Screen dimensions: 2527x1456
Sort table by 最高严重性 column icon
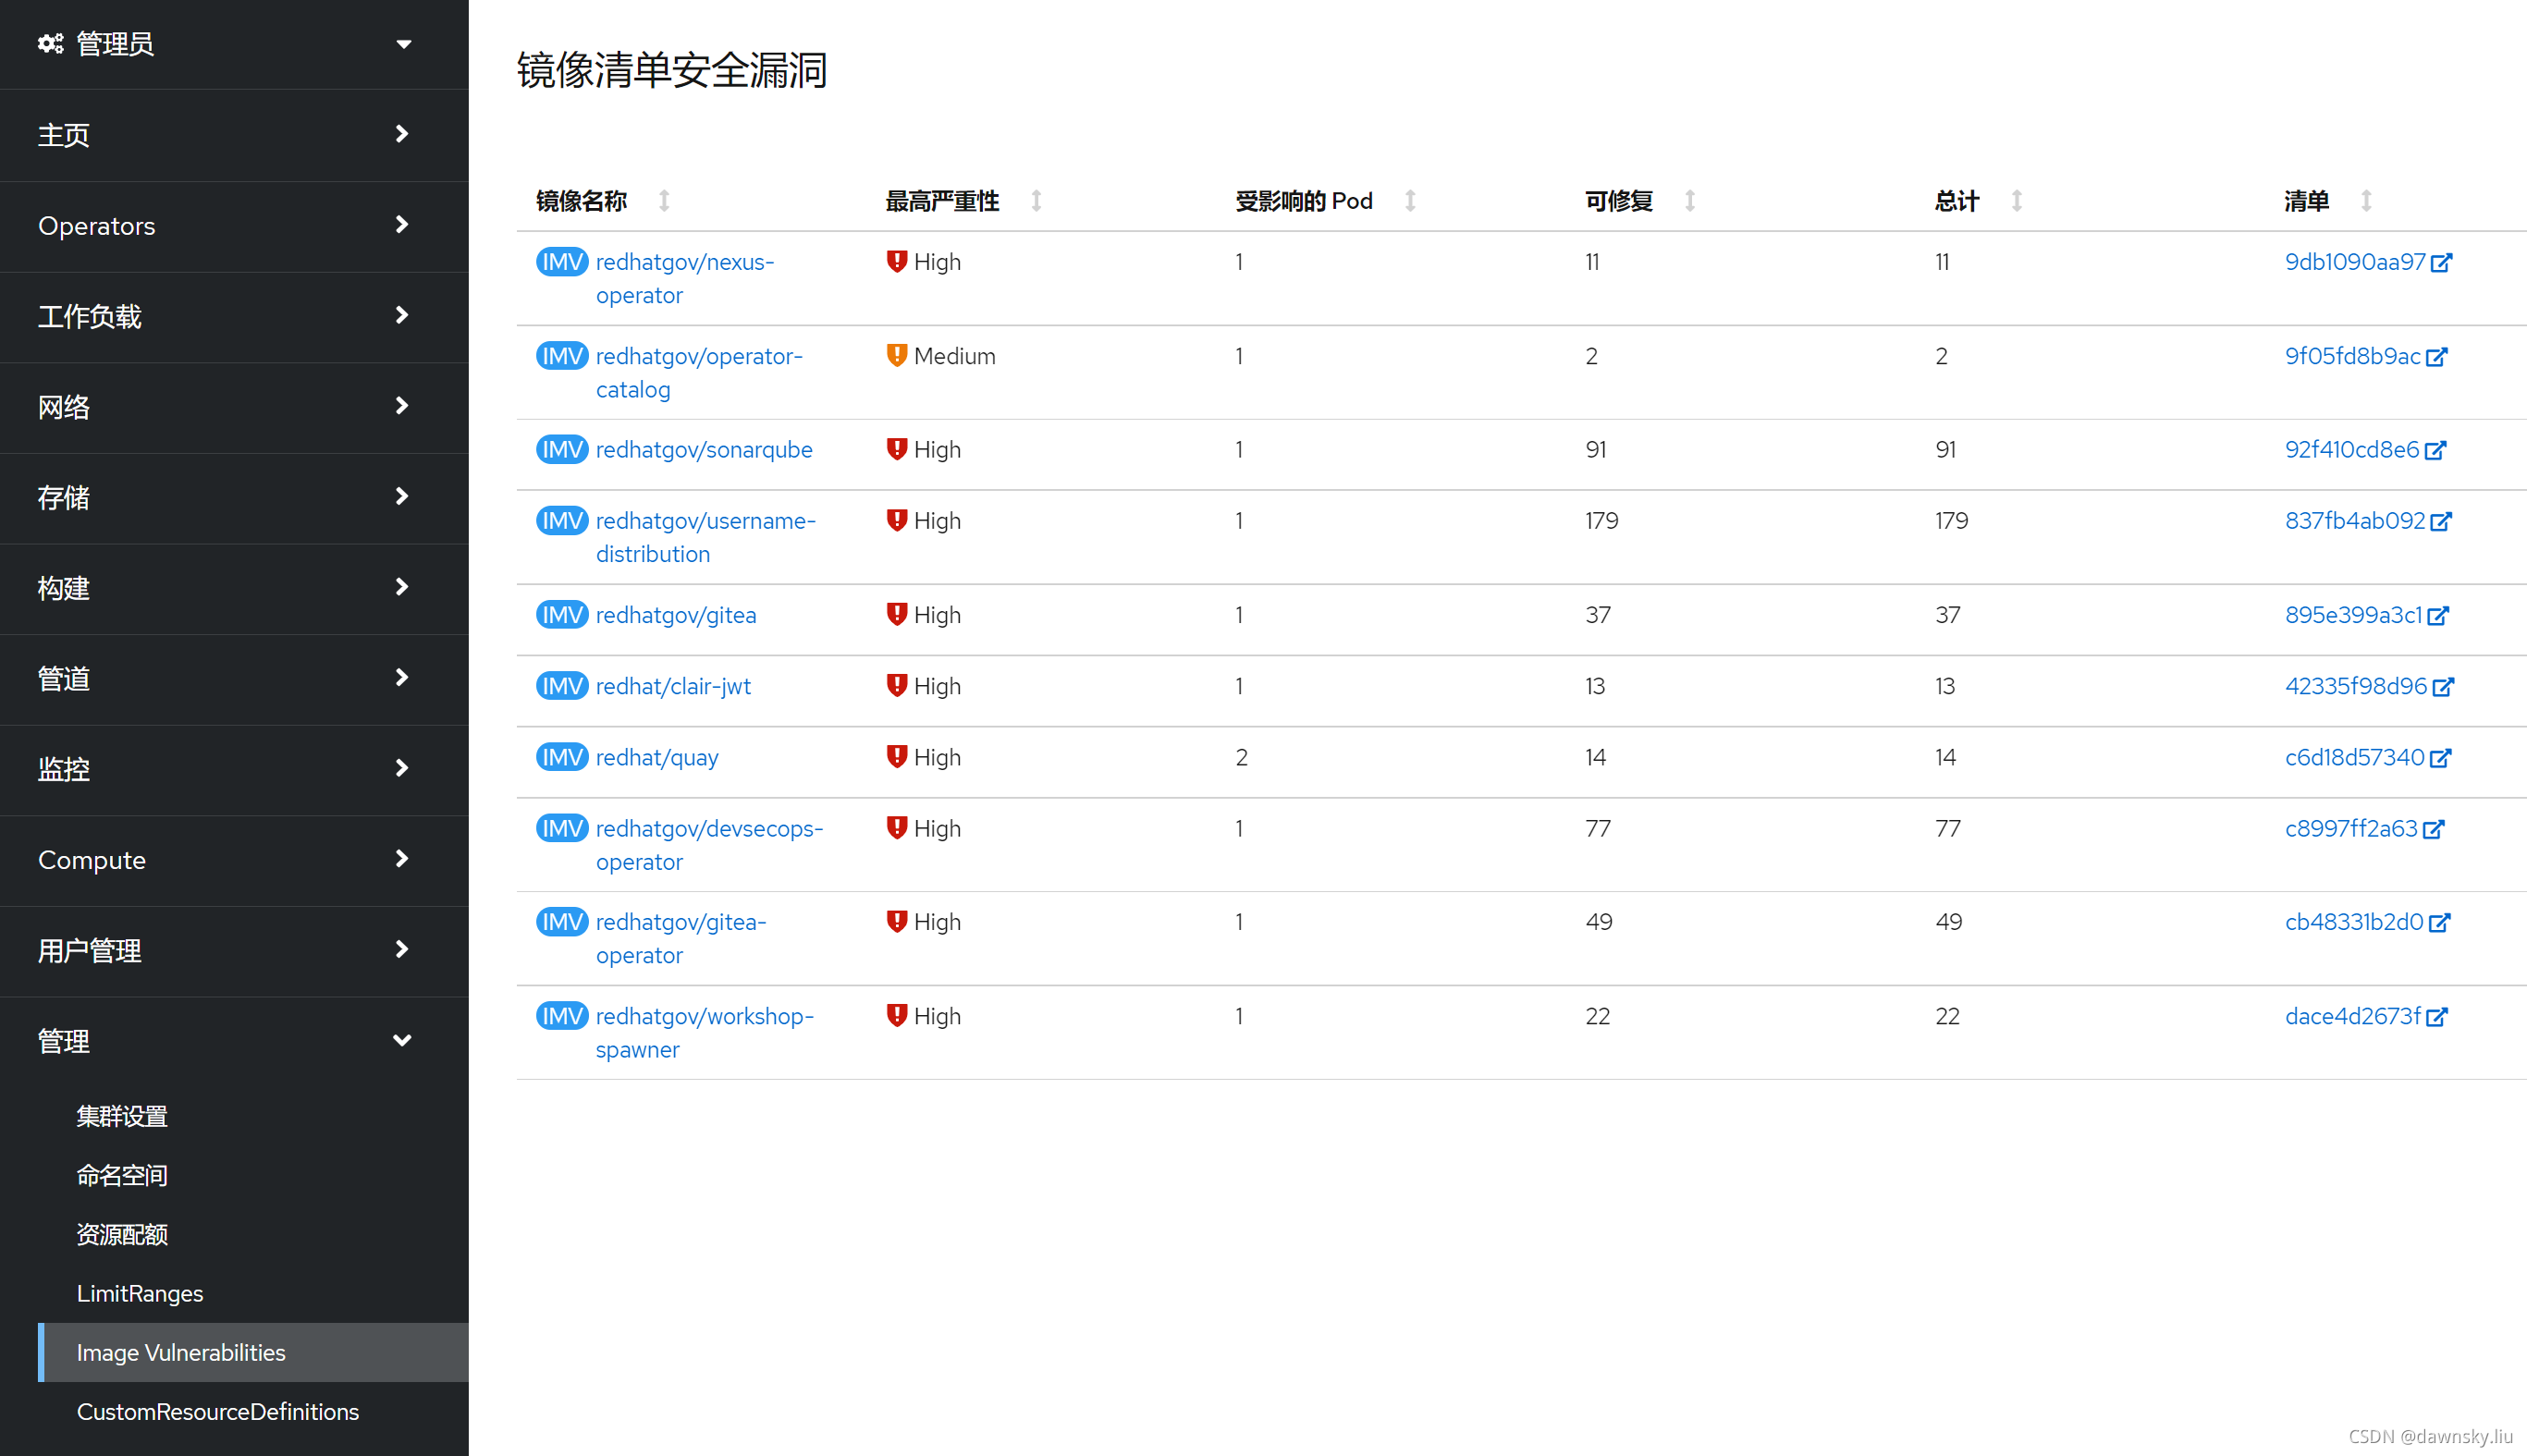click(x=1036, y=201)
